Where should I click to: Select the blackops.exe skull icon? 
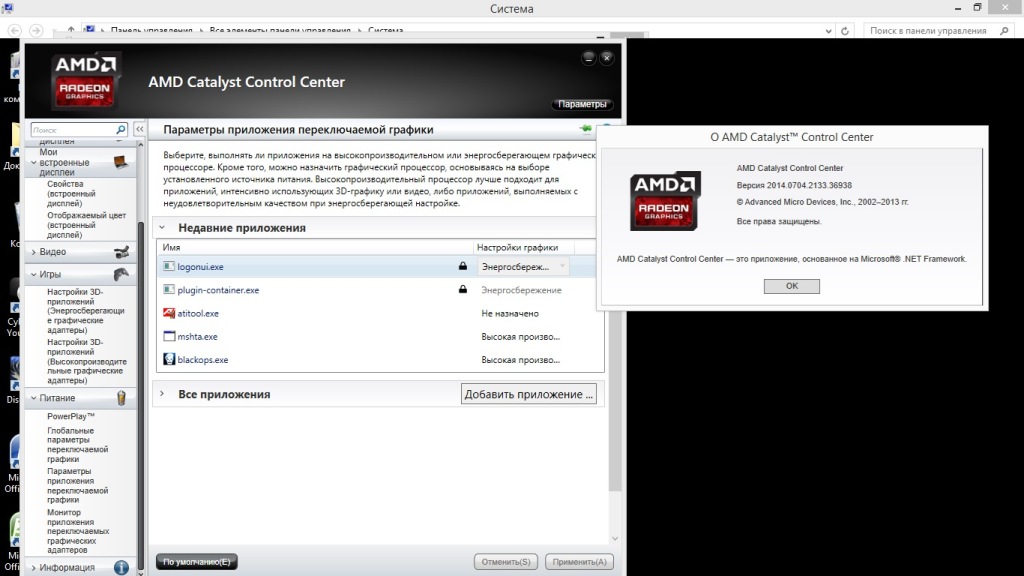pos(169,360)
